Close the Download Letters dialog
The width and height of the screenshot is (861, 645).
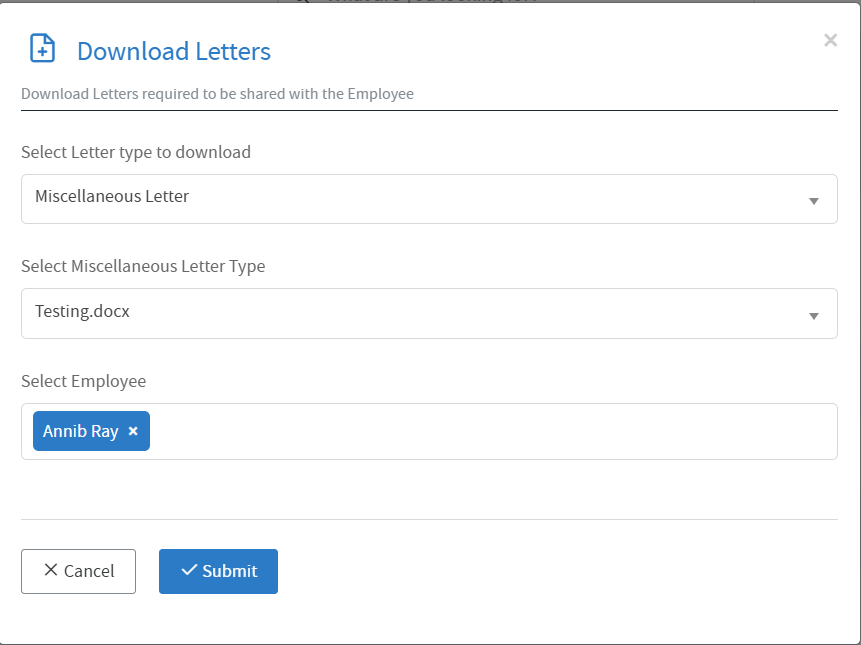[830, 41]
